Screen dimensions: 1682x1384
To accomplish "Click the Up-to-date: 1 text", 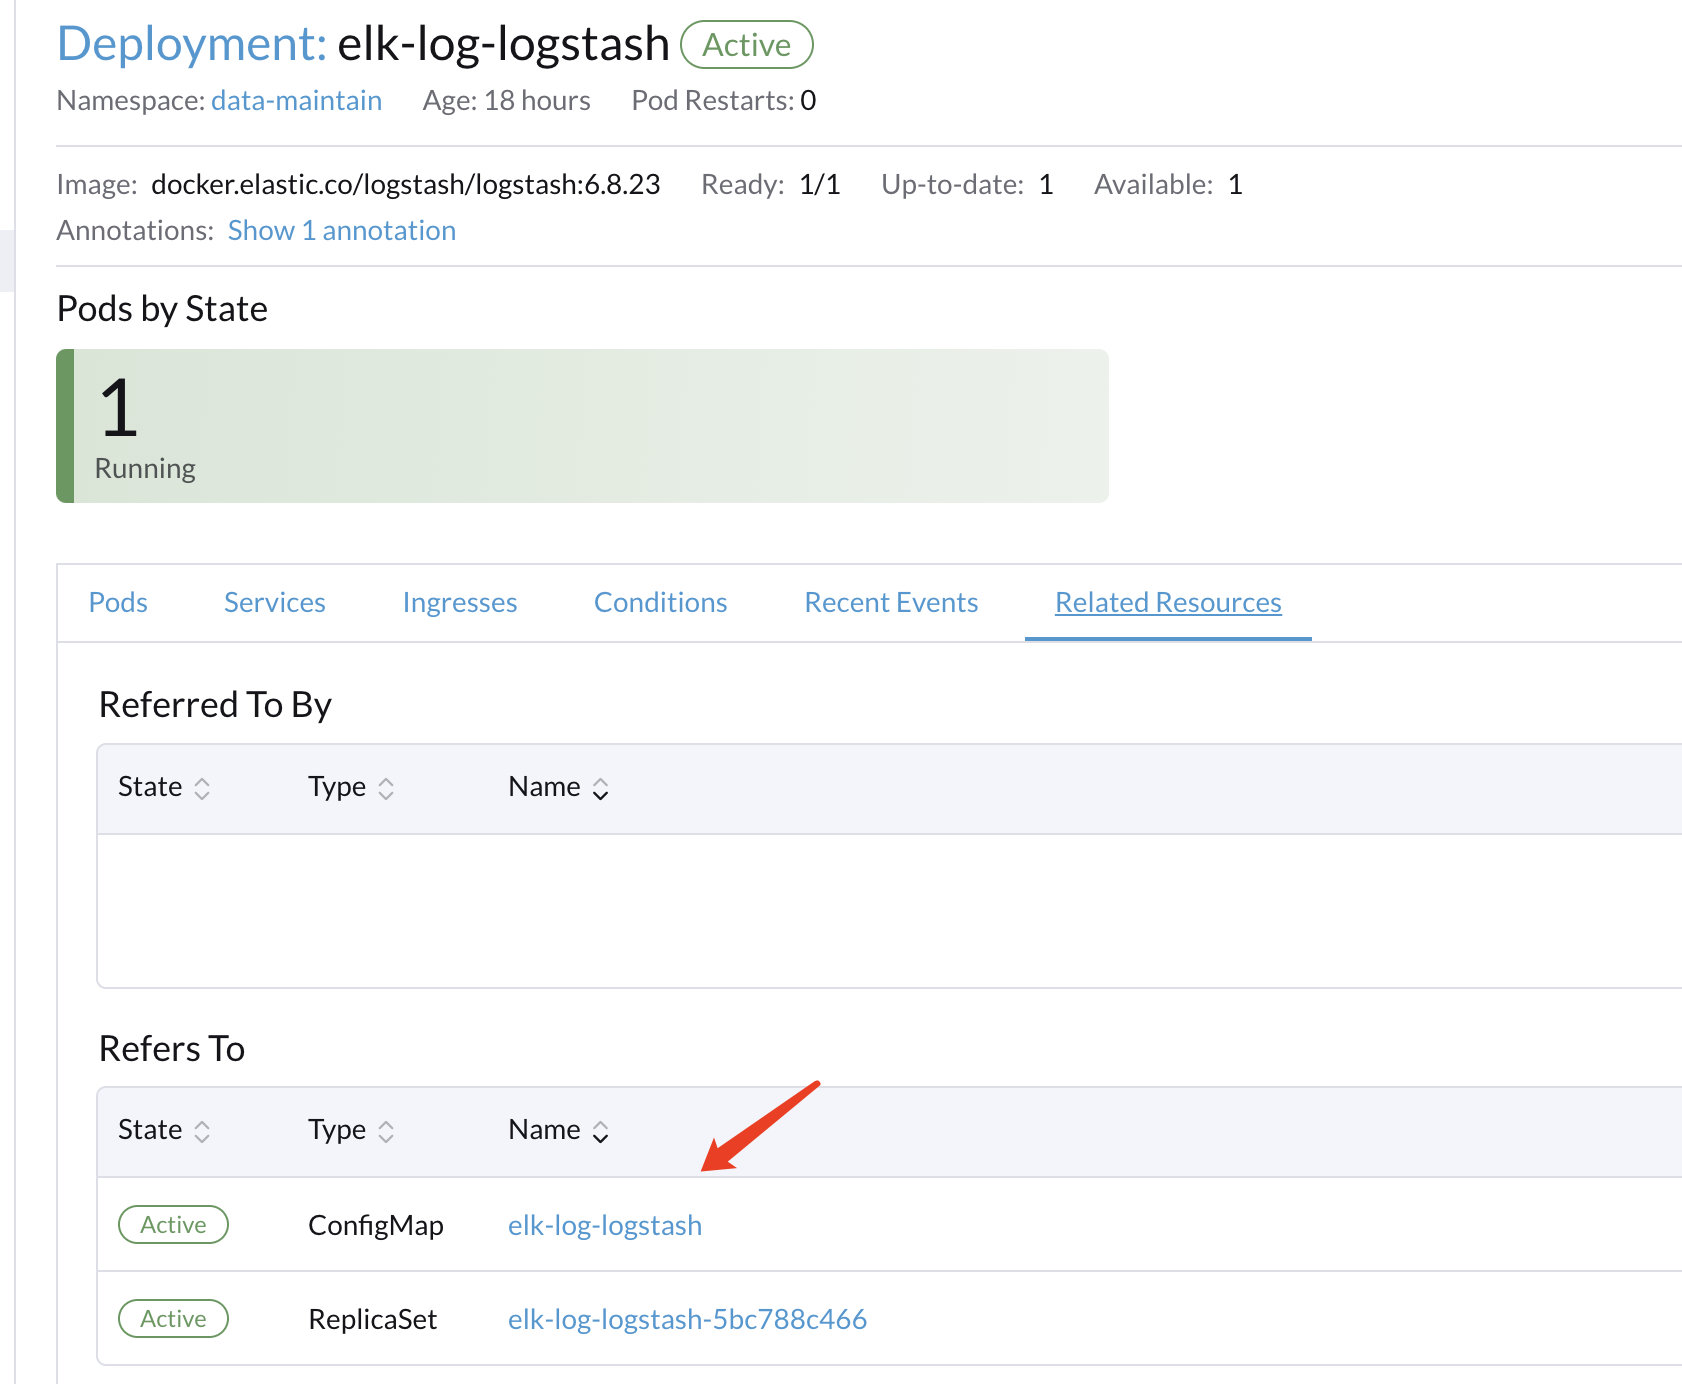I will point(967,184).
